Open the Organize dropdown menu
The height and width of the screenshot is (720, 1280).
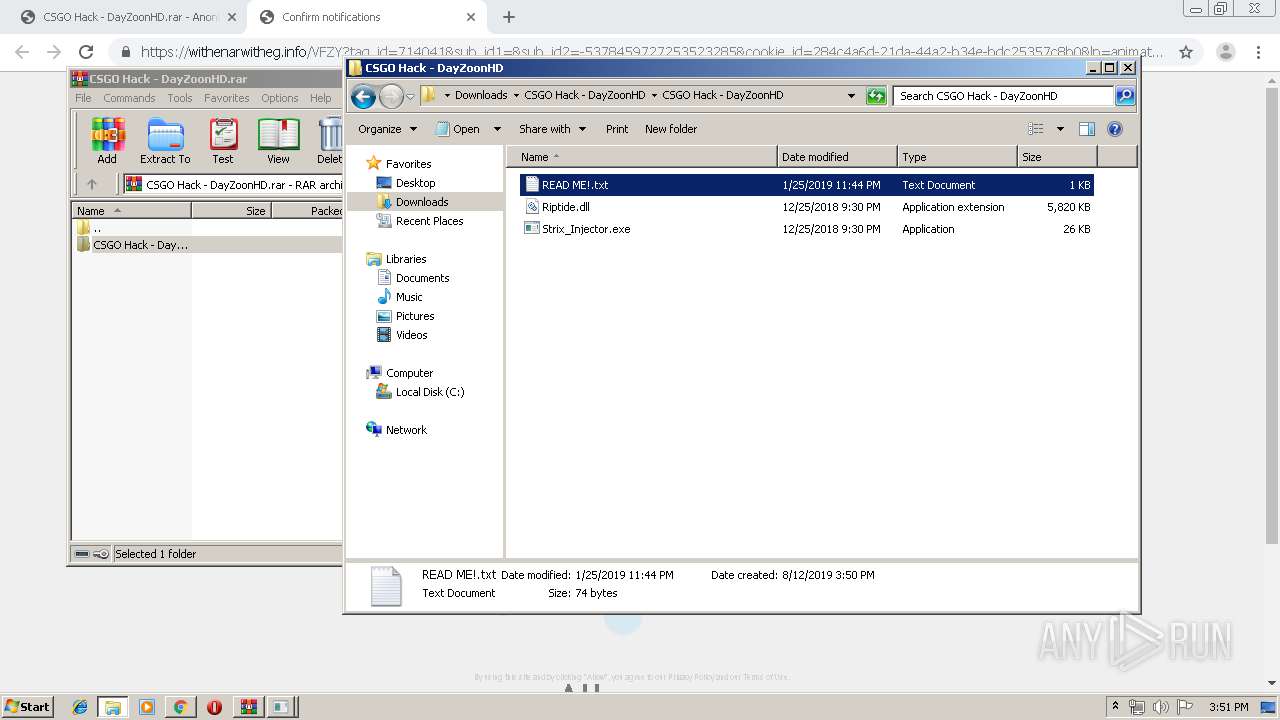[x=387, y=129]
